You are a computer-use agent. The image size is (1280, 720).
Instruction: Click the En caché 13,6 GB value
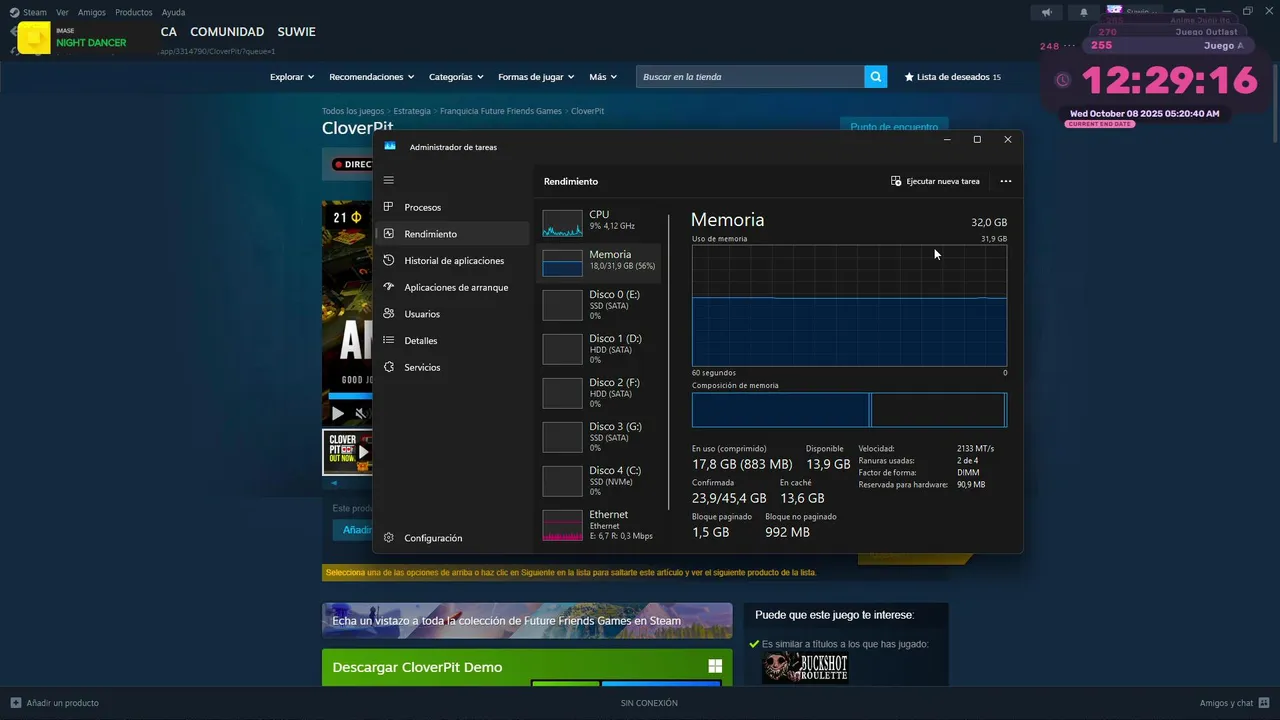coord(802,498)
